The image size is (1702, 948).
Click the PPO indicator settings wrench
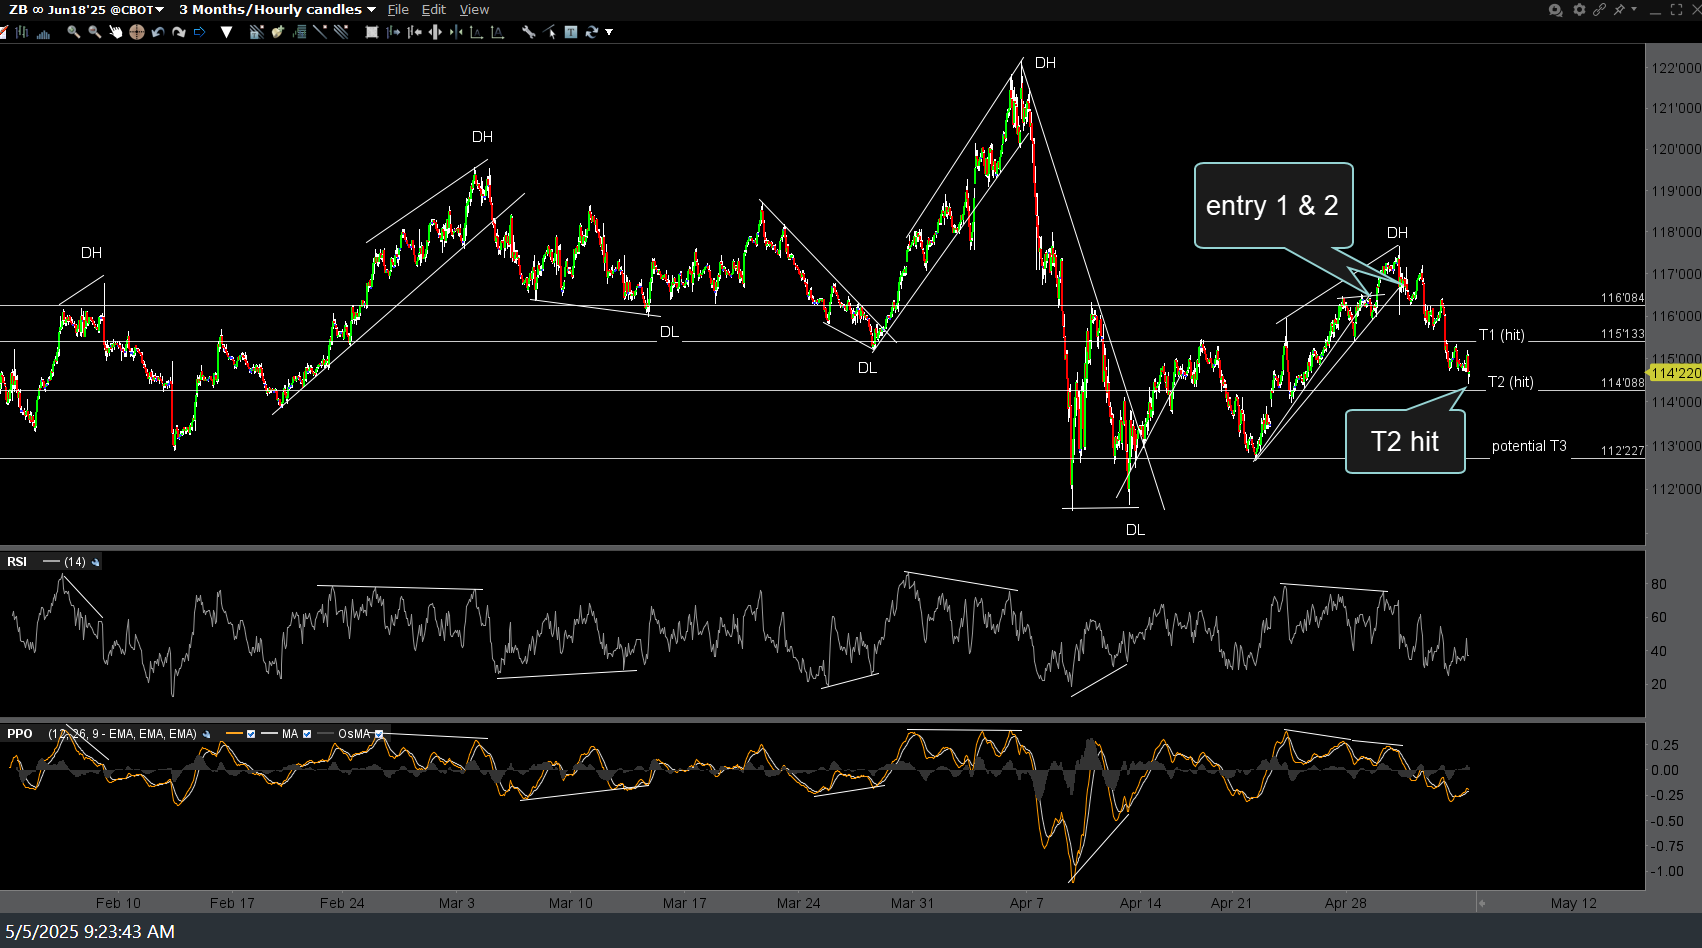[207, 734]
